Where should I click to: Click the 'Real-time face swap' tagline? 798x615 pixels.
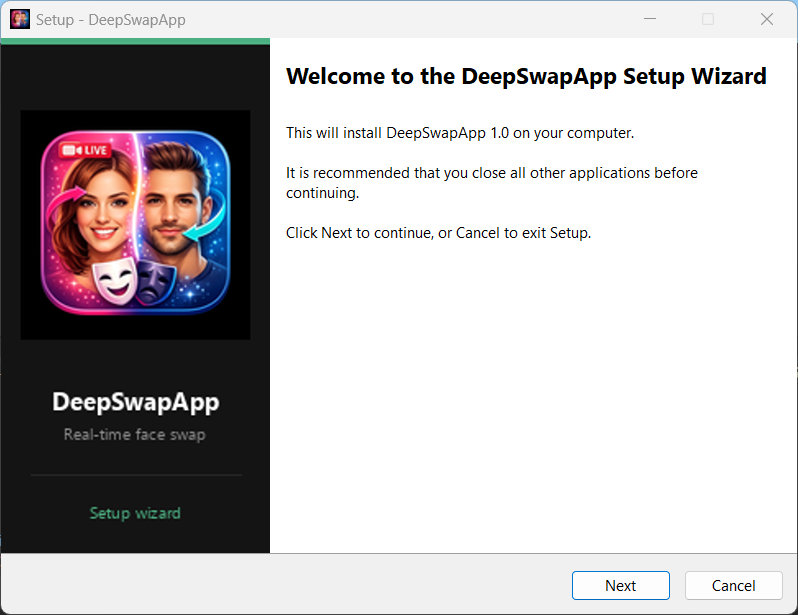point(135,434)
